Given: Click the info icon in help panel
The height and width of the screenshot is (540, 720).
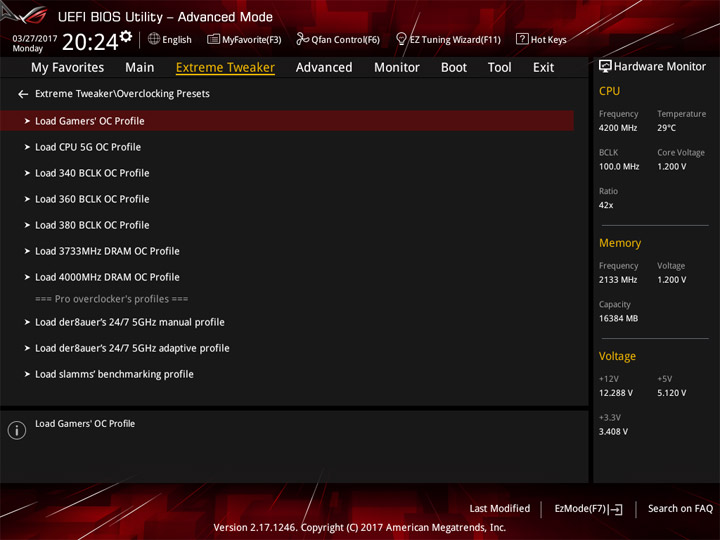Looking at the screenshot, I should point(17,430).
